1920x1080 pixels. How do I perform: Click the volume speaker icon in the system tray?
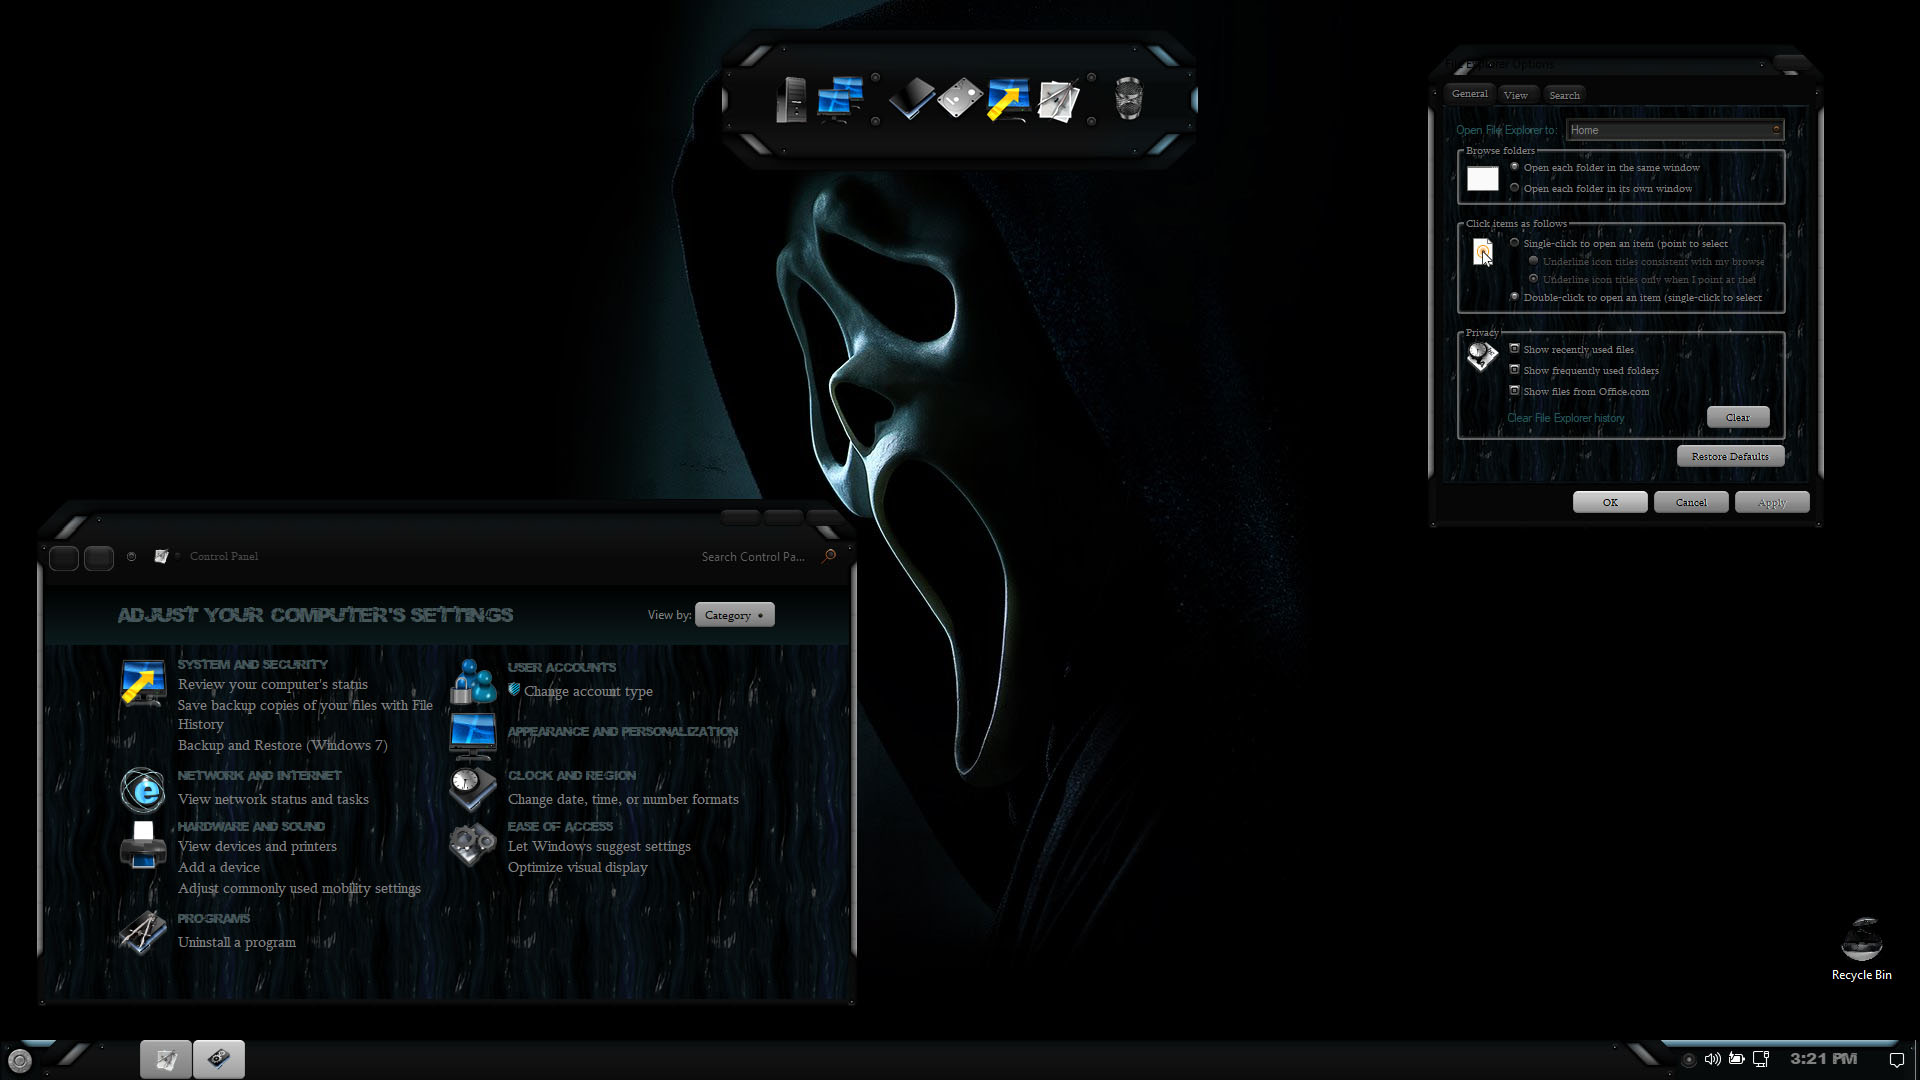(1712, 1059)
